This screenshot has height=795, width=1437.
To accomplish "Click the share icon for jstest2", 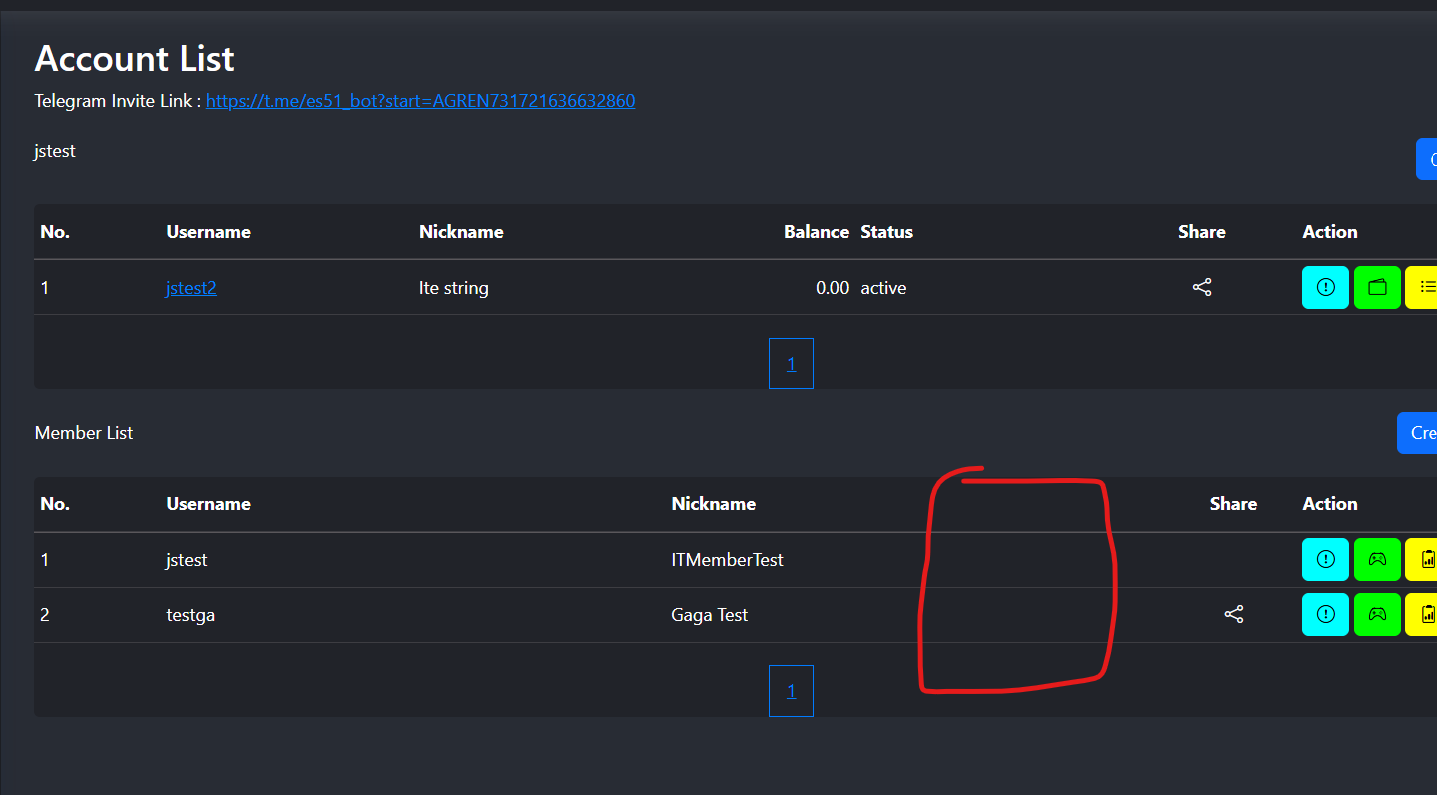I will pyautogui.click(x=1202, y=288).
